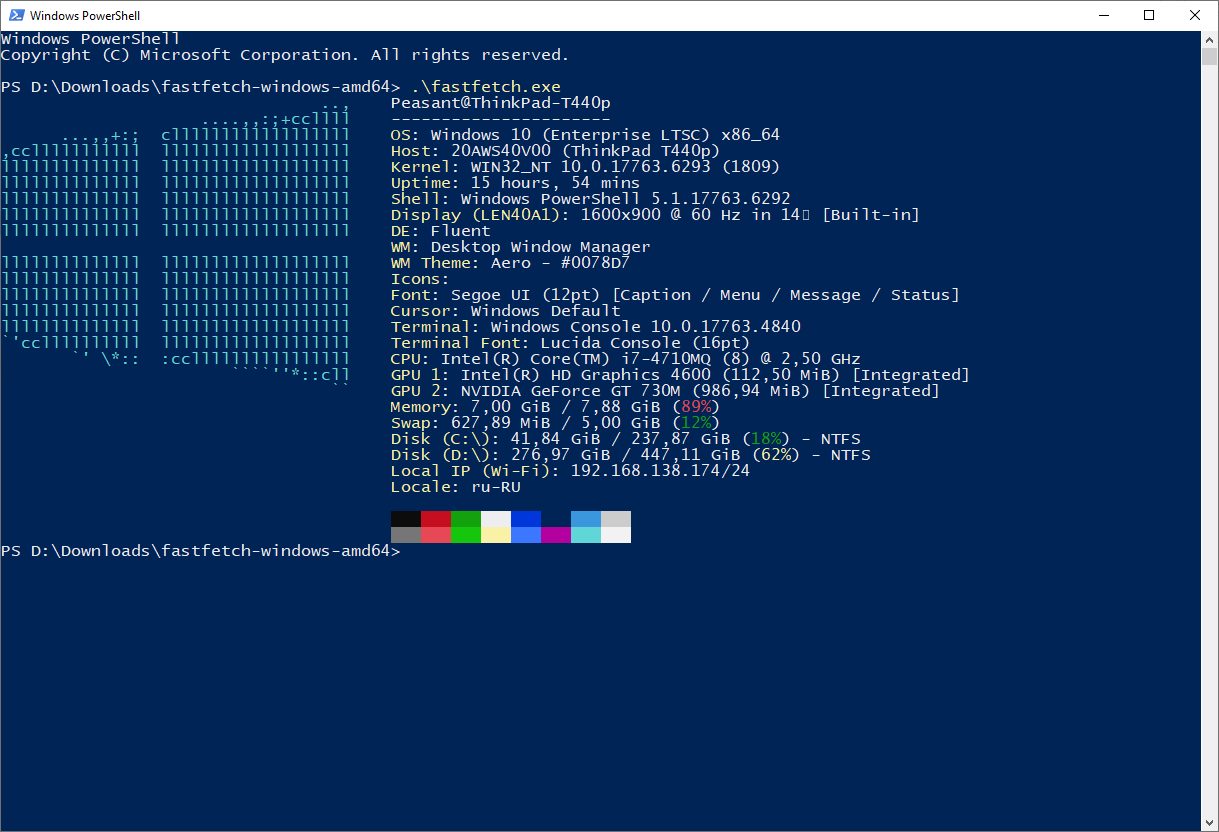Click the Disk (C:\) usage percentage '18%'
The width and height of the screenshot is (1219, 832).
tap(766, 439)
